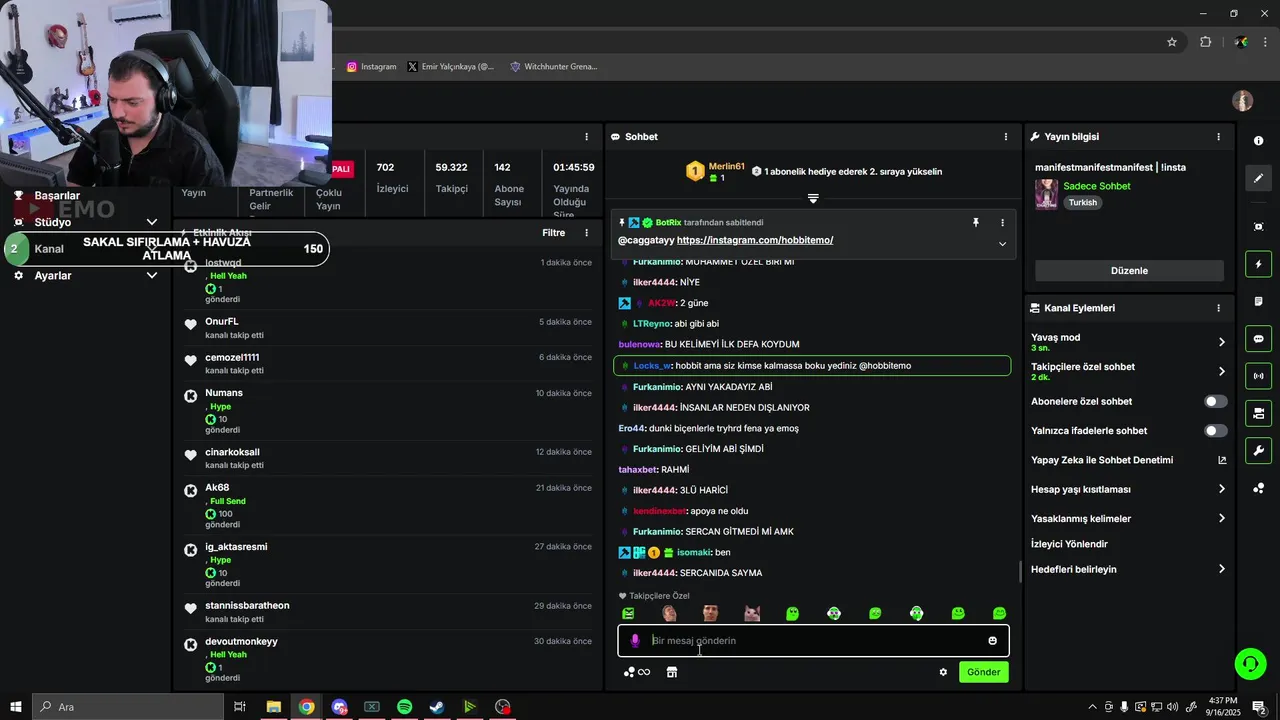This screenshot has height=720, width=1280.
Task: Open the emoji picker in message box
Action: click(992, 641)
